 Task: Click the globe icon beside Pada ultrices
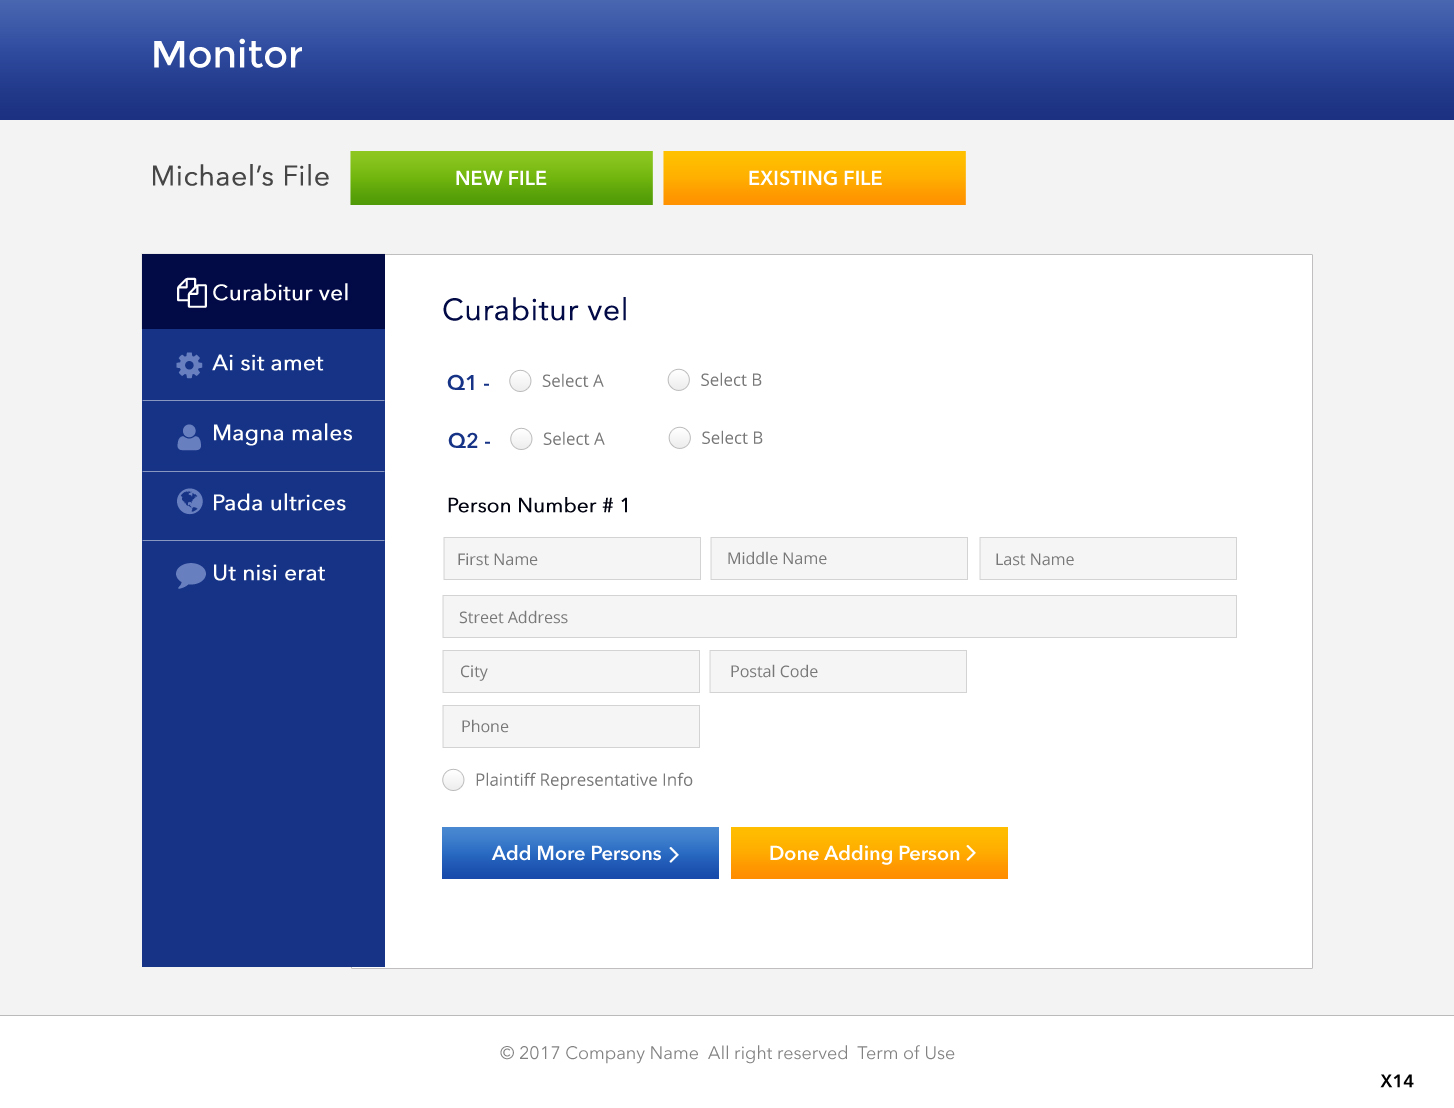190,501
